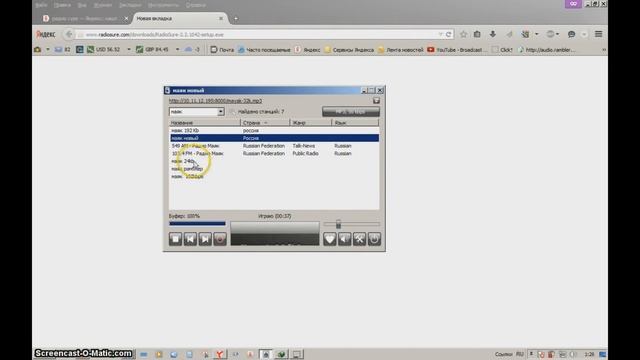Screen dimensions: 640x360
Task: Skip to the next station
Action: click(x=205, y=239)
